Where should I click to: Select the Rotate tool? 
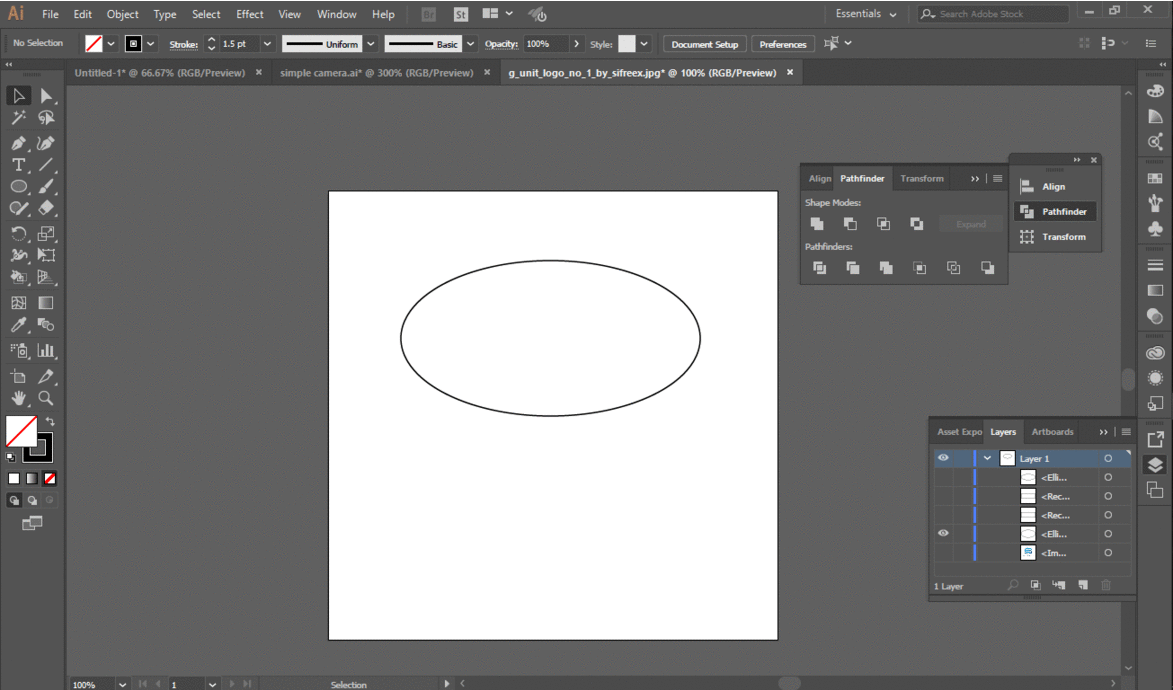[18, 233]
